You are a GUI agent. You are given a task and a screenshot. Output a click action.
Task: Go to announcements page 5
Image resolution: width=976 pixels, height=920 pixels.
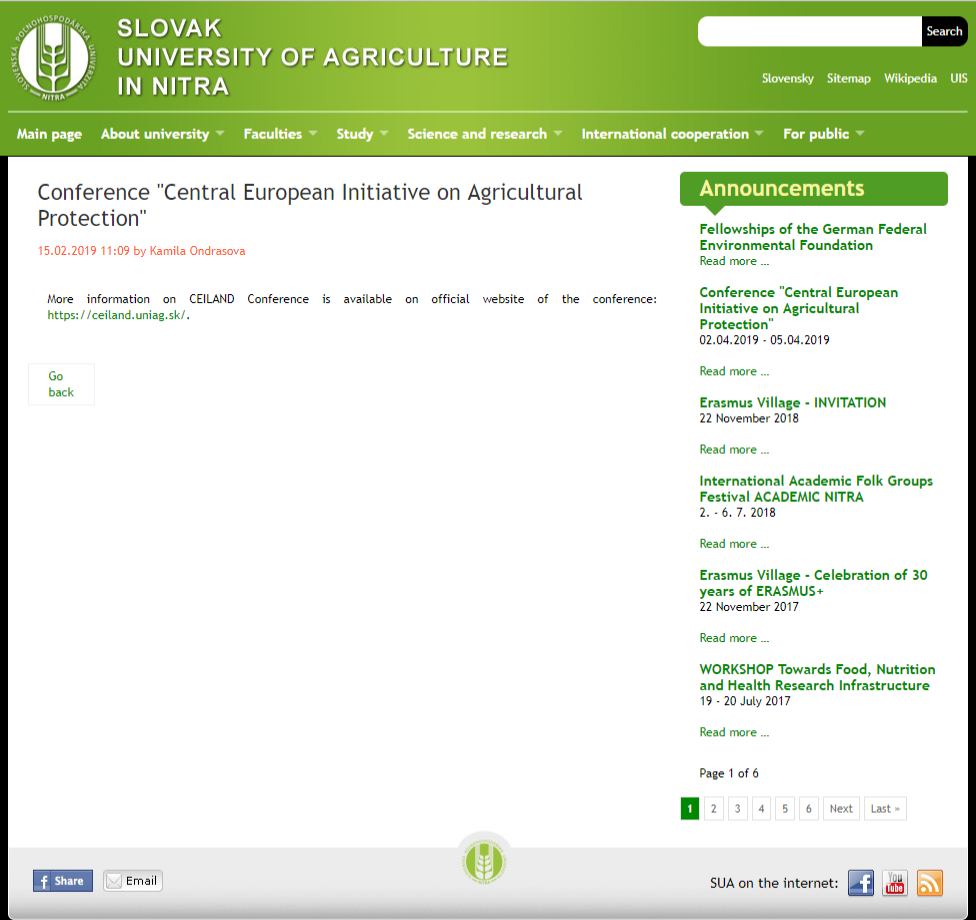[785, 809]
